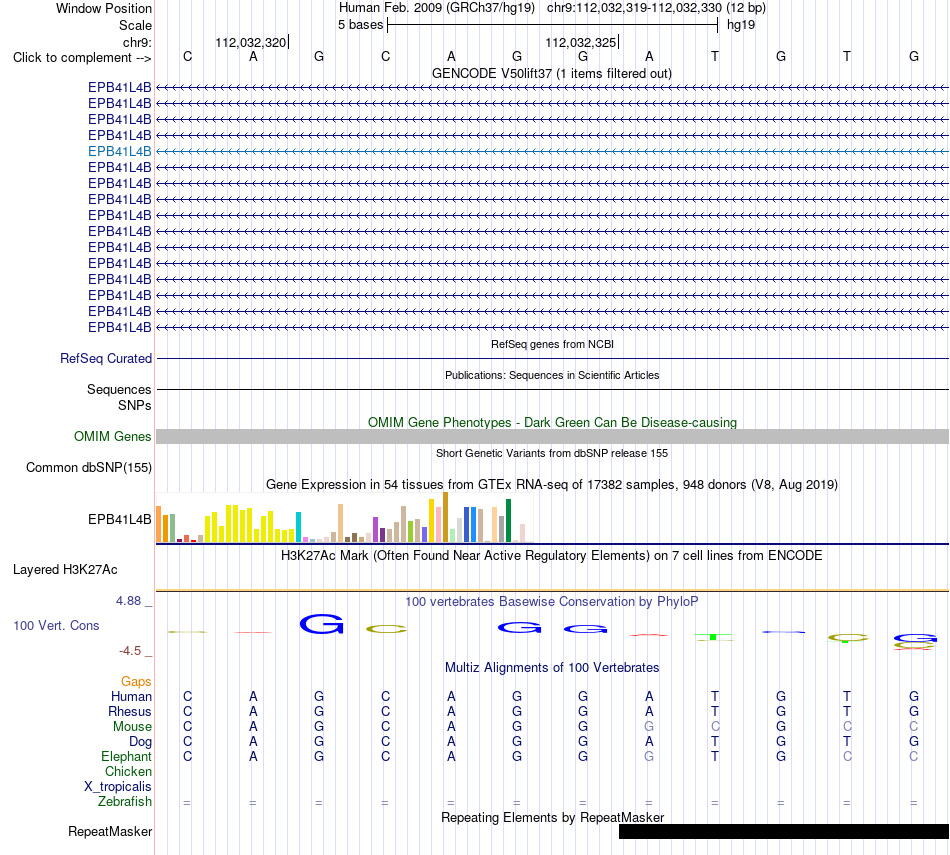Click the Human species row label
The width and height of the screenshot is (950, 855).
click(x=131, y=696)
